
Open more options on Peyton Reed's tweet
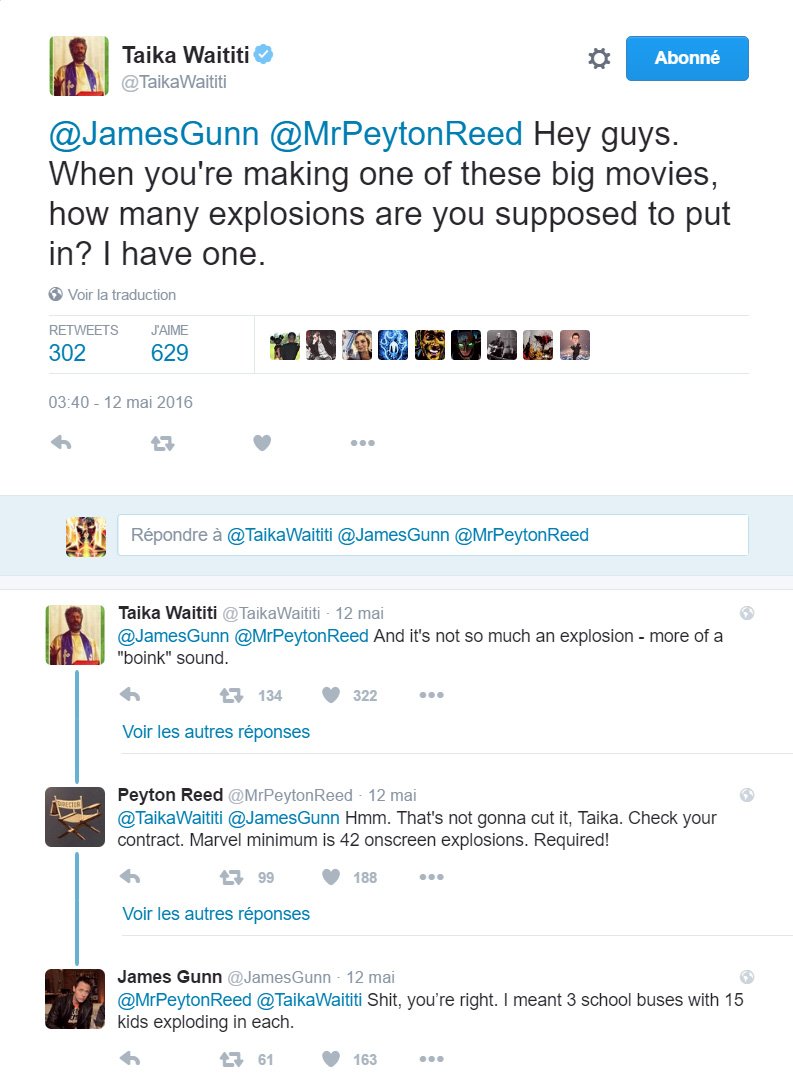(431, 877)
